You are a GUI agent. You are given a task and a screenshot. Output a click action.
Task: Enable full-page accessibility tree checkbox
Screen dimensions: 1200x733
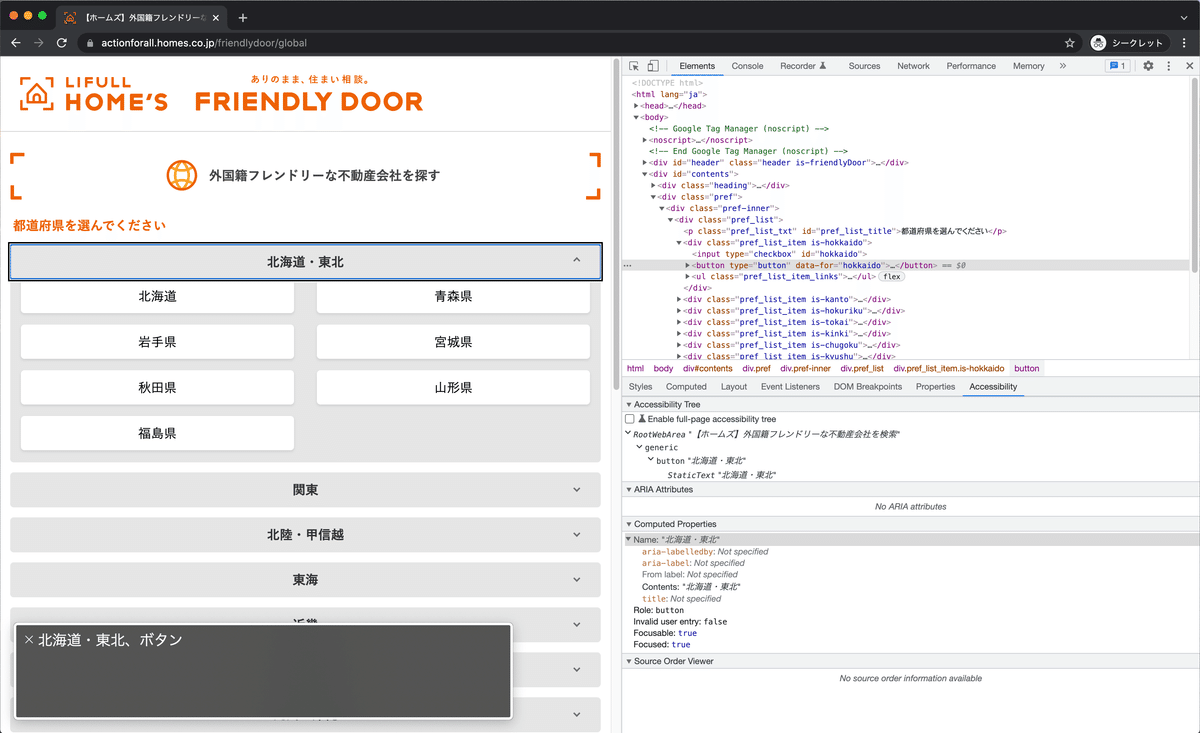[x=630, y=419]
